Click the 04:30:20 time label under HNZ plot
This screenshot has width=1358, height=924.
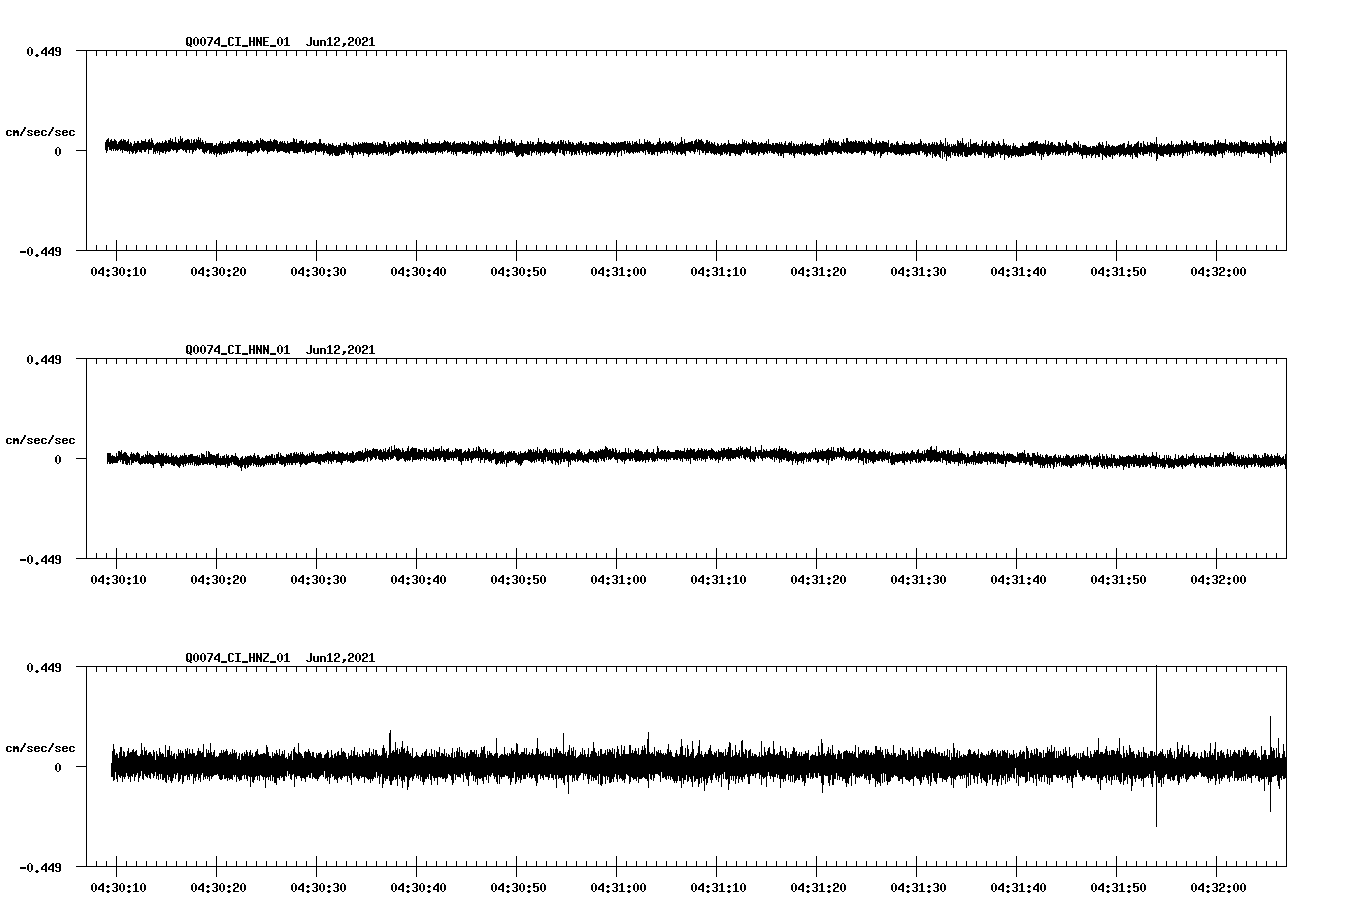(x=218, y=888)
